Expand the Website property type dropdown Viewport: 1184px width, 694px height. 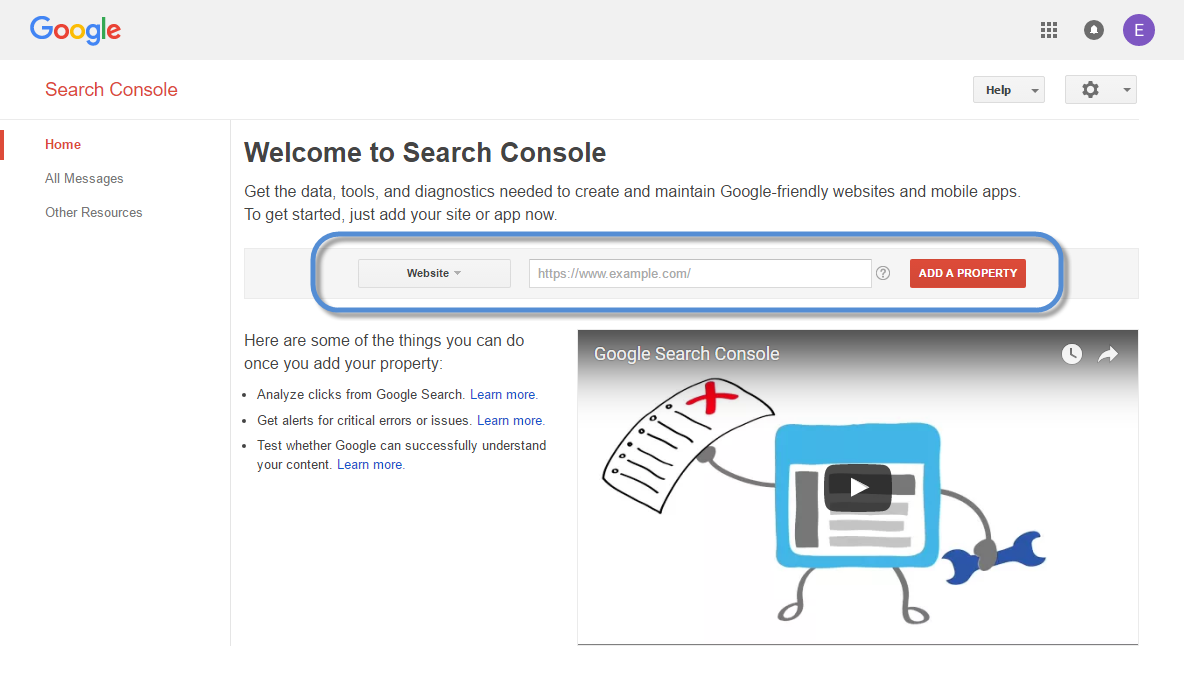tap(434, 273)
